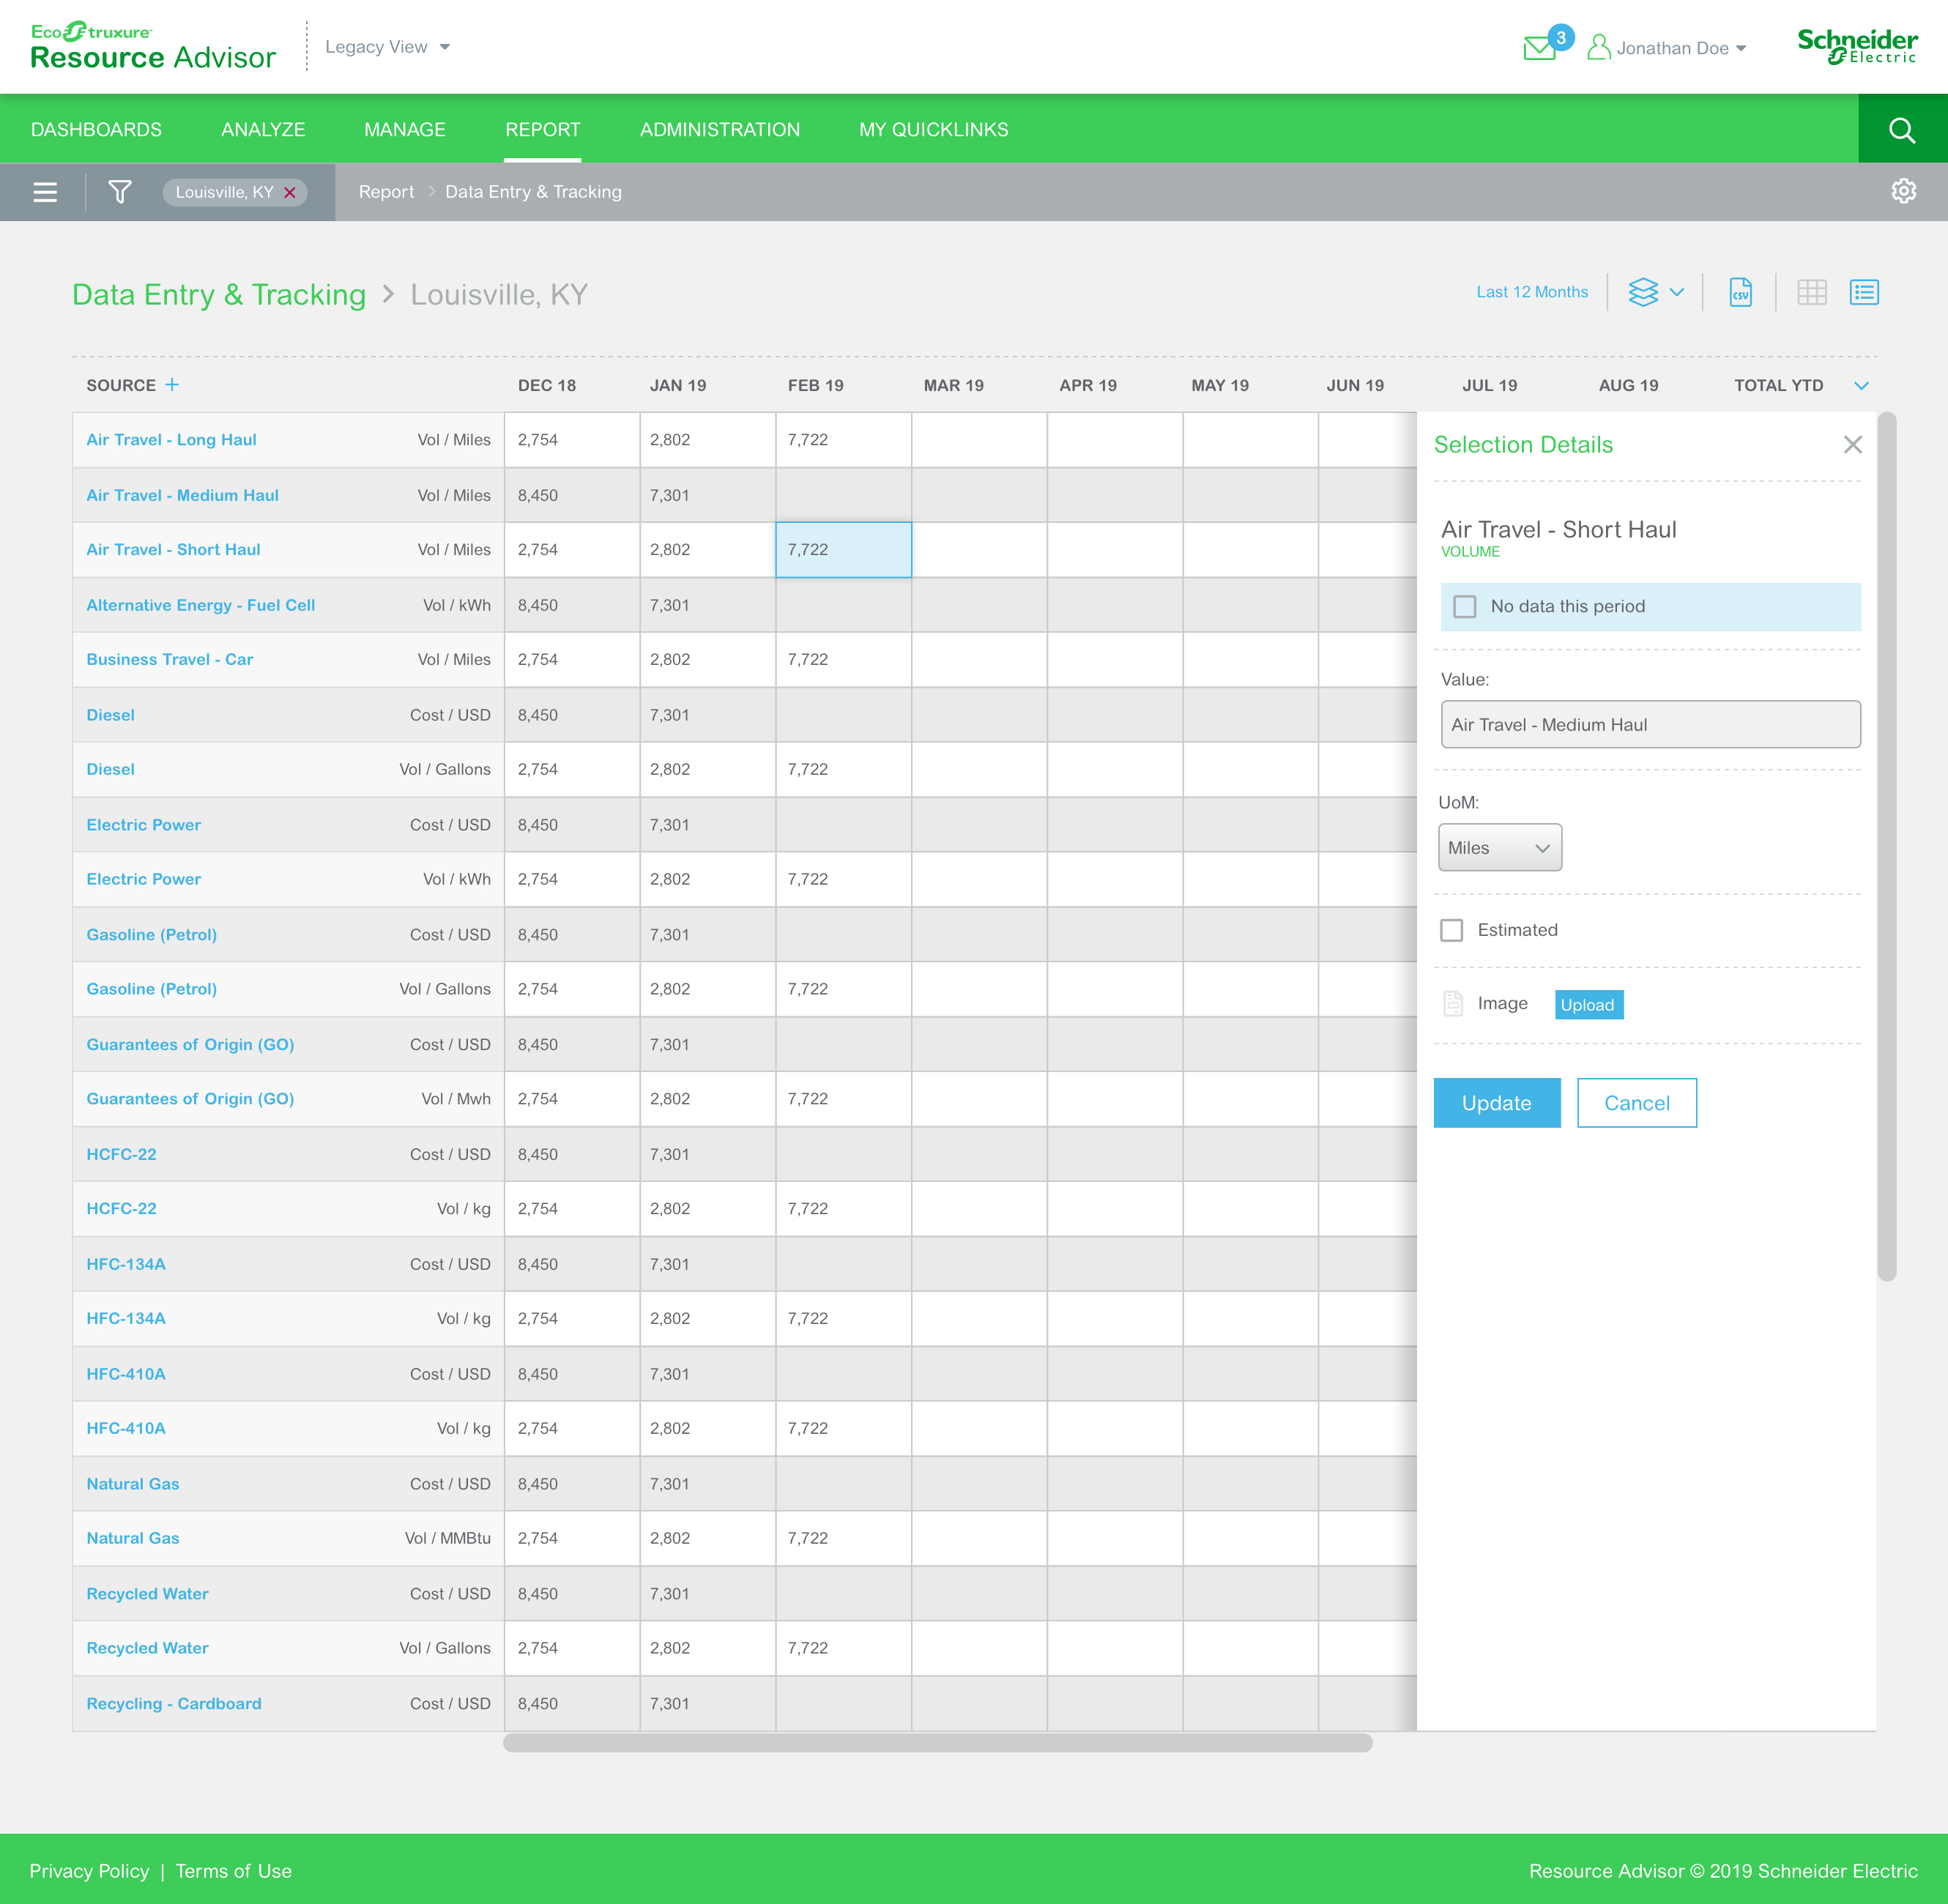Screen dimensions: 1948x1904
Task: Export data with the CSV icon
Action: [x=1741, y=292]
